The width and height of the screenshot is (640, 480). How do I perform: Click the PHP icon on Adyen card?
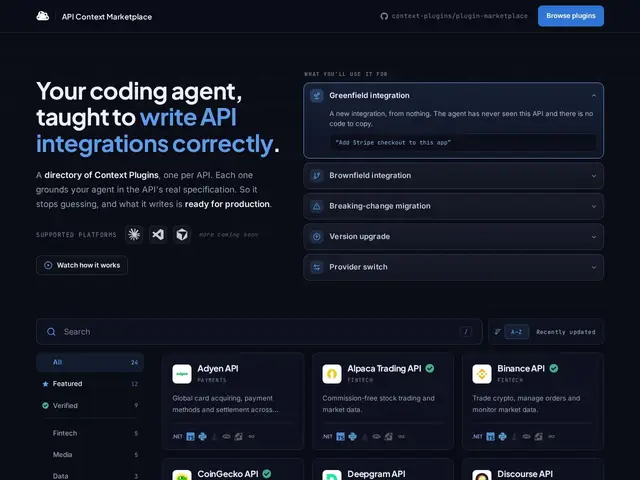(226, 437)
